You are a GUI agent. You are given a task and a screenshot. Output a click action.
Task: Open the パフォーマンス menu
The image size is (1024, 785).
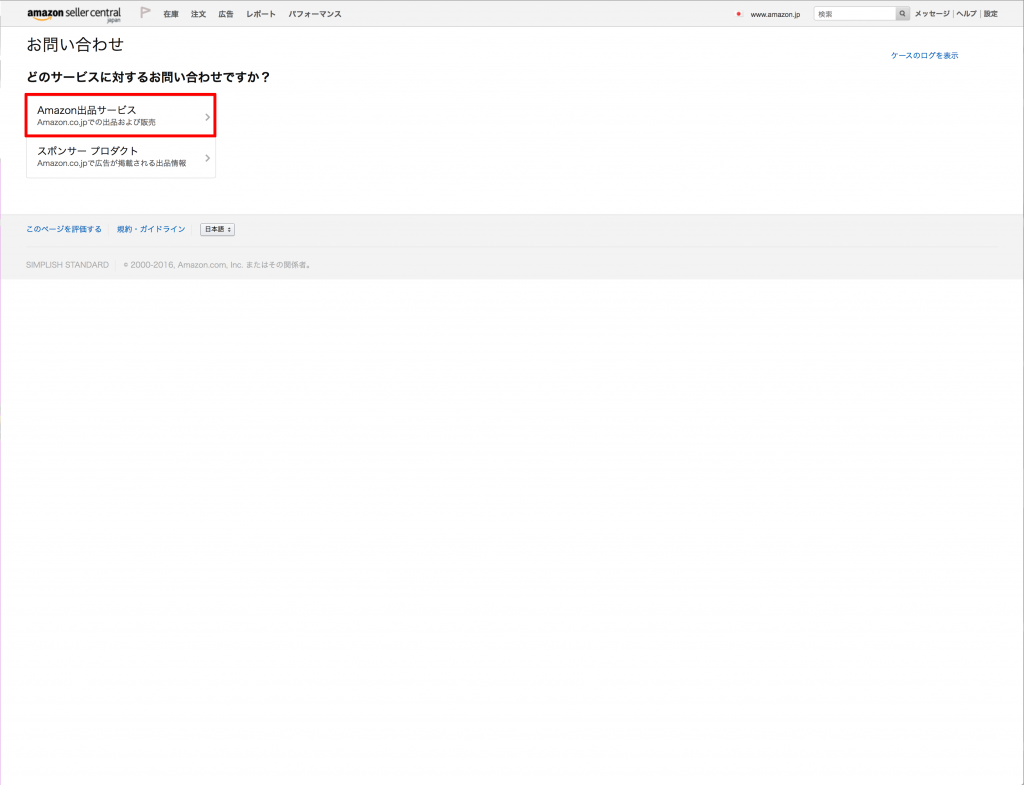point(315,14)
